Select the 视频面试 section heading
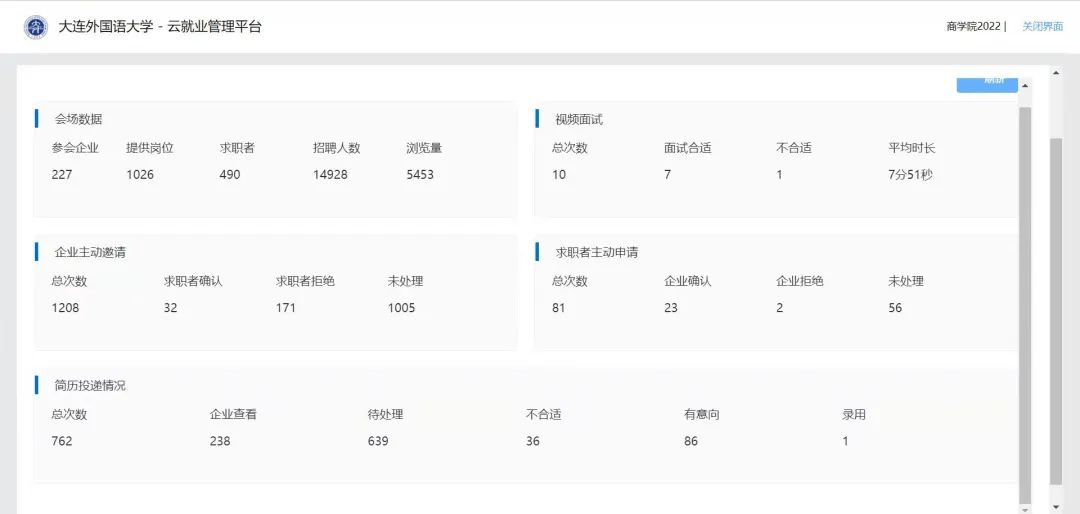The height and width of the screenshot is (514, 1080). click(x=579, y=119)
